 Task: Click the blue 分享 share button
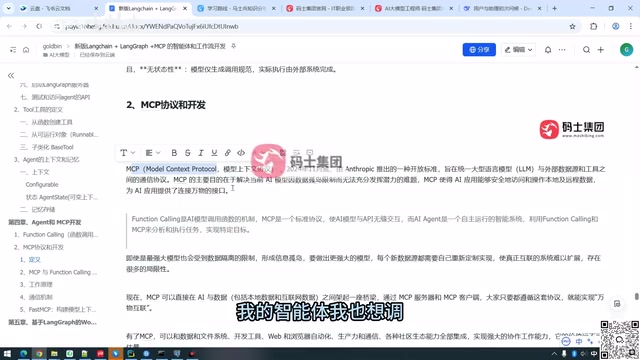(479, 49)
